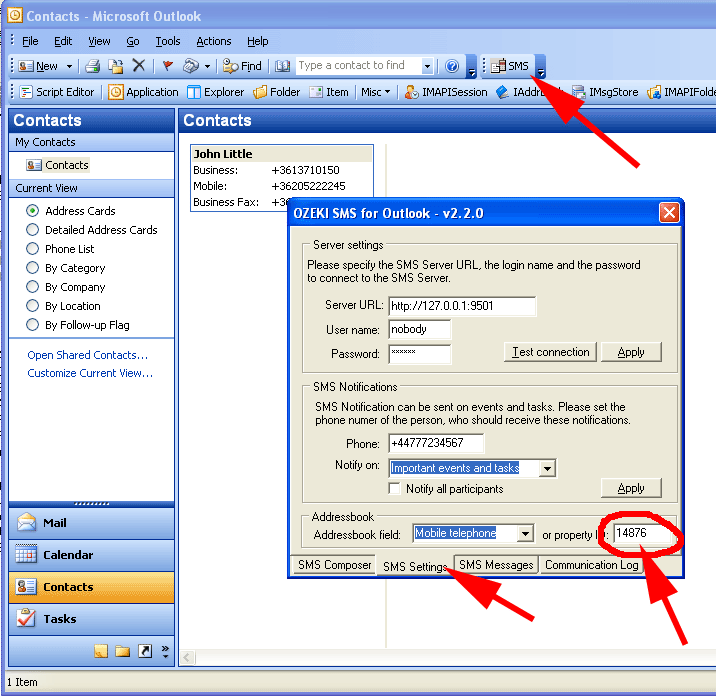This screenshot has height=696, width=716.
Task: Click the Customize Current View link
Action: click(90, 373)
